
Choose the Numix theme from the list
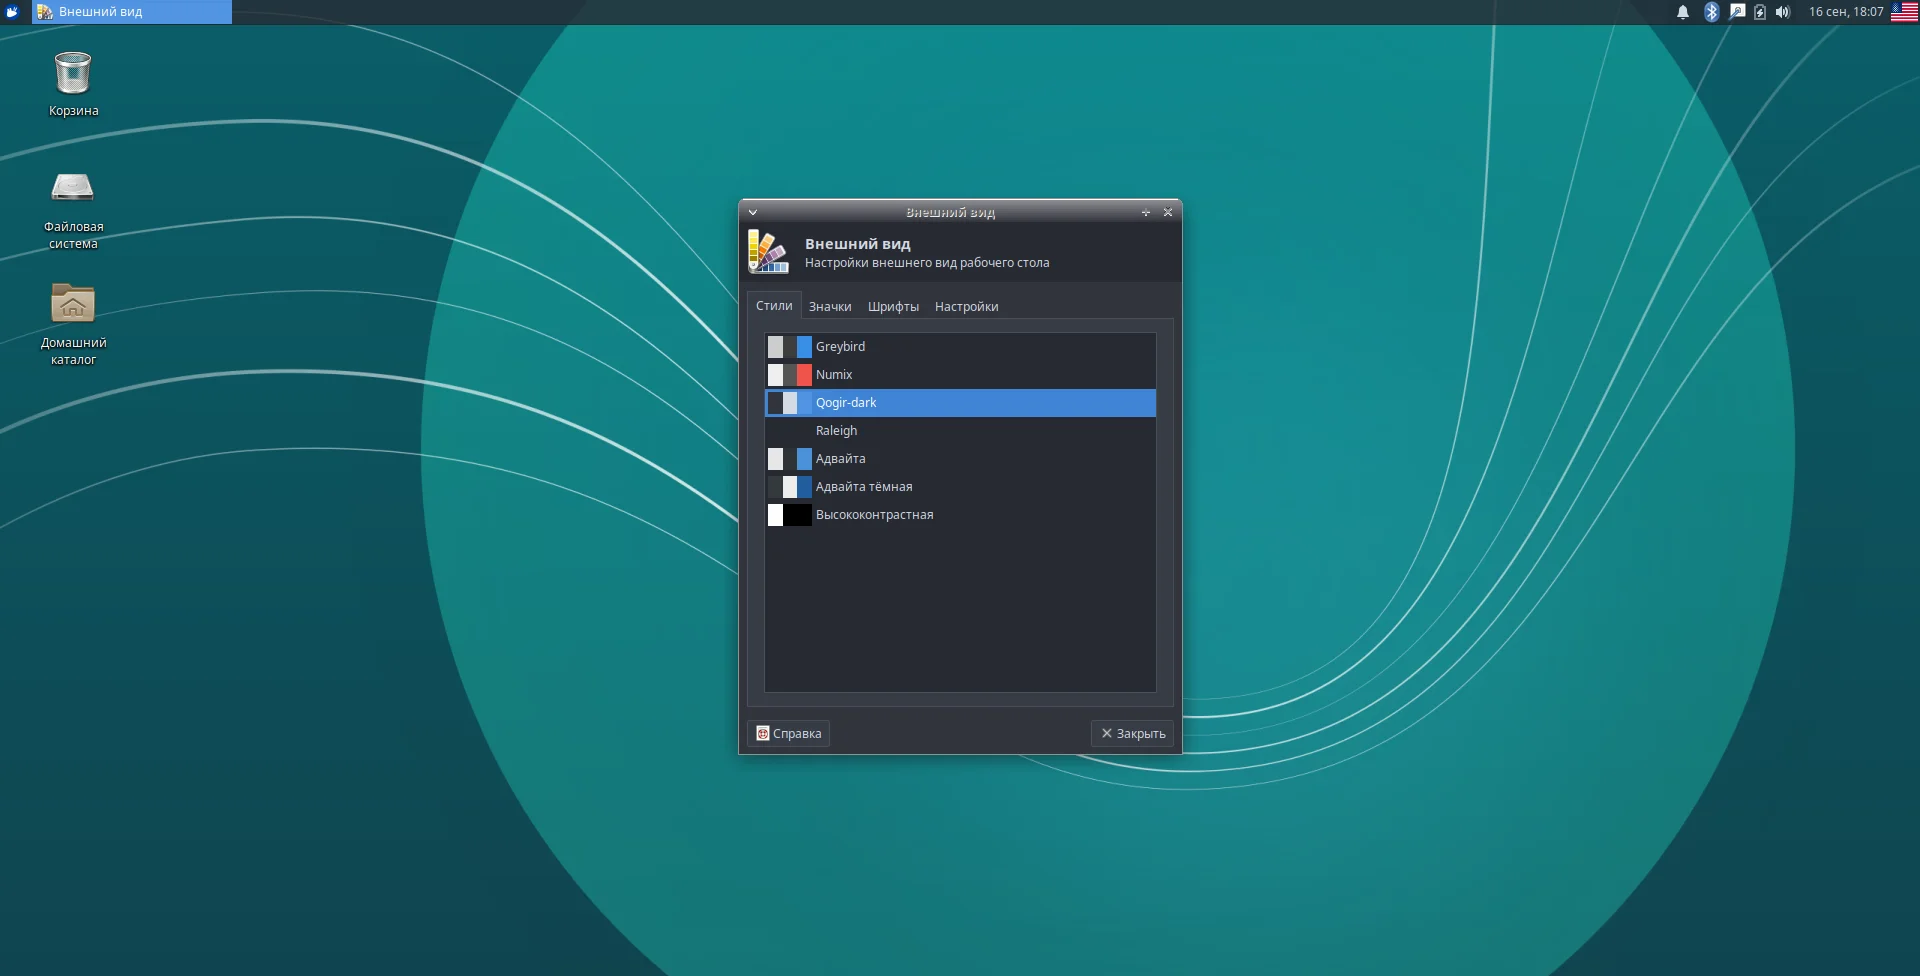click(x=834, y=375)
